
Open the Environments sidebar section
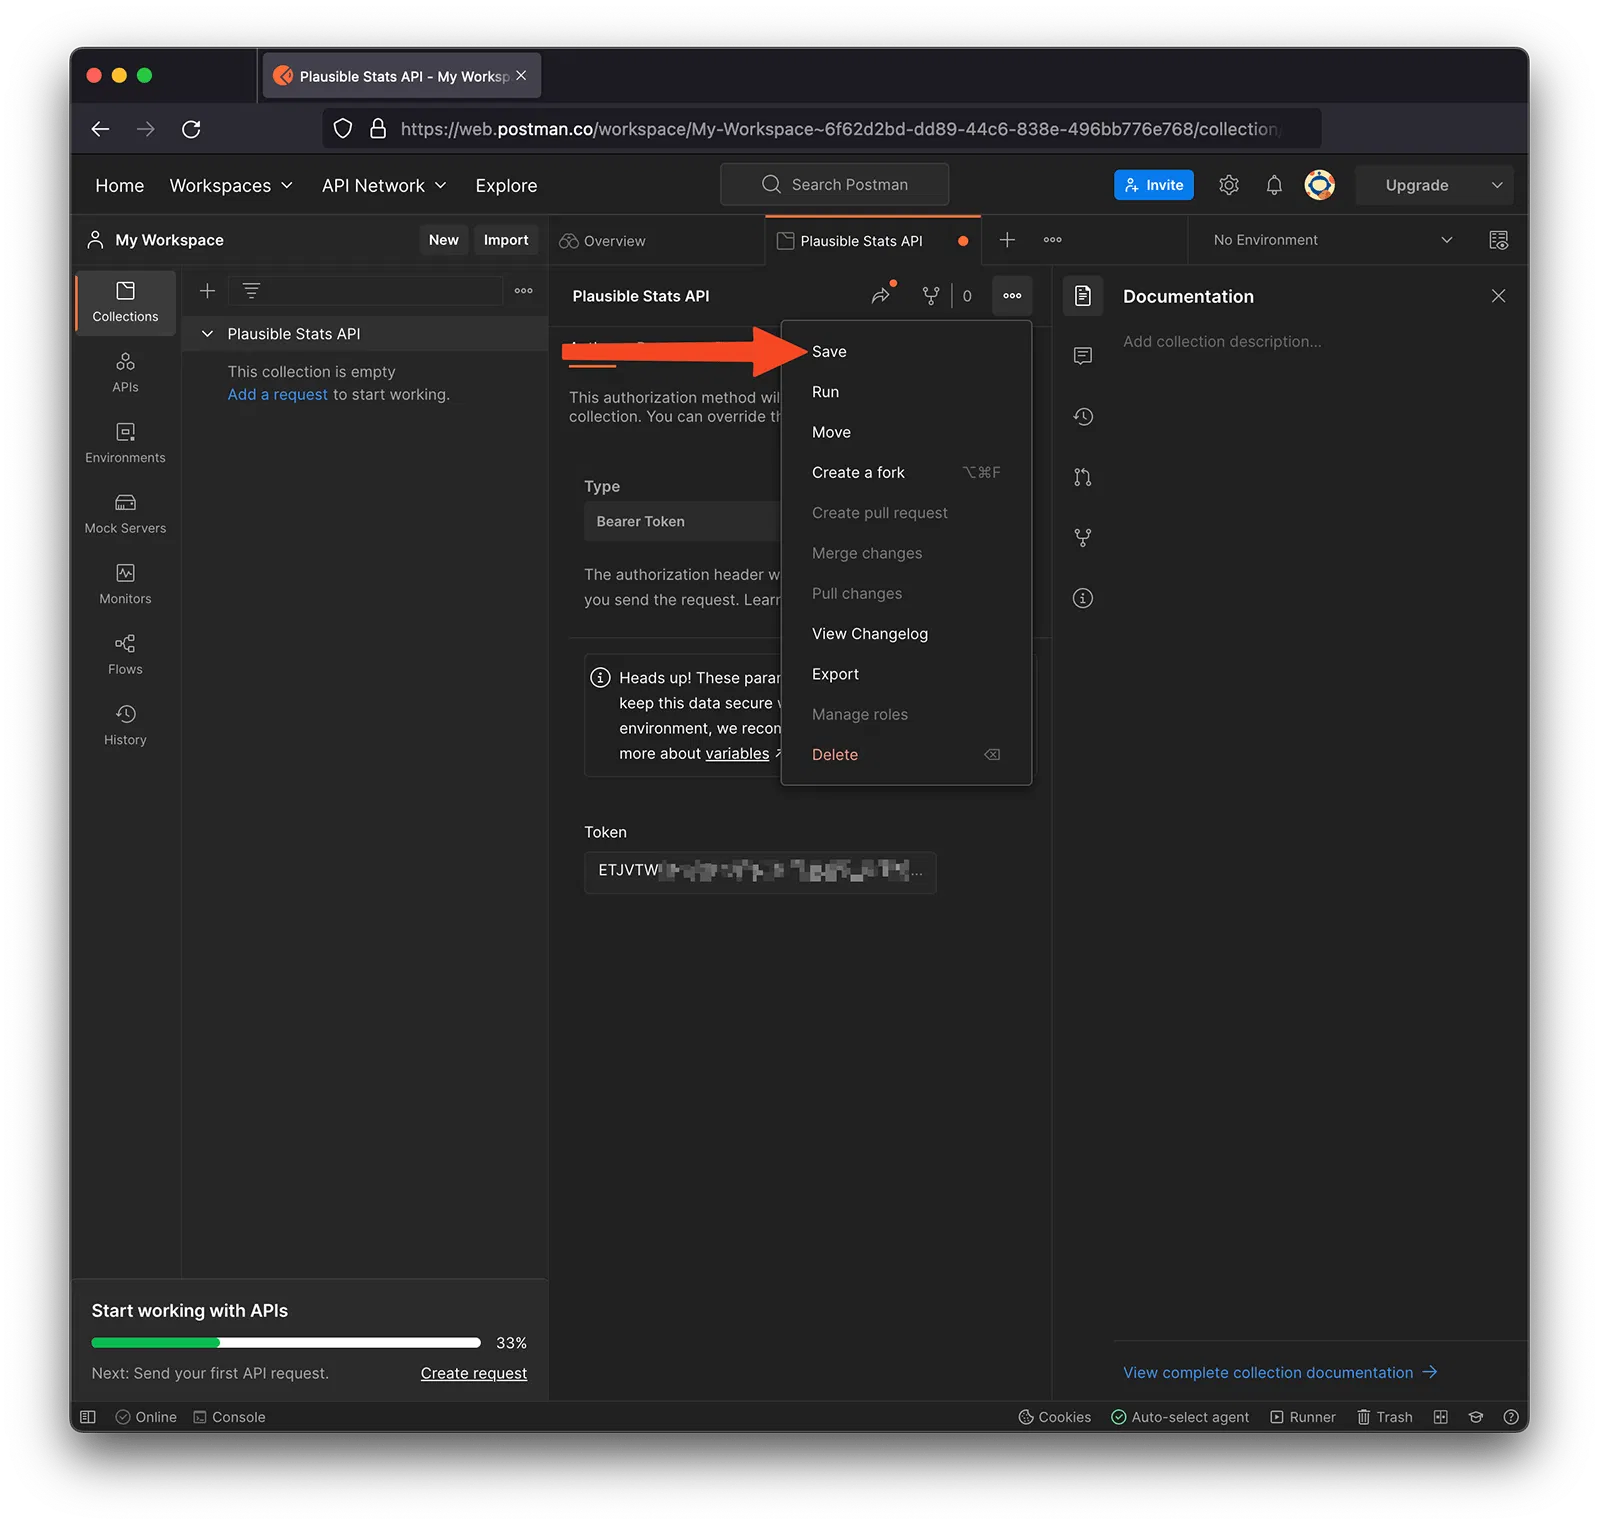pyautogui.click(x=125, y=443)
